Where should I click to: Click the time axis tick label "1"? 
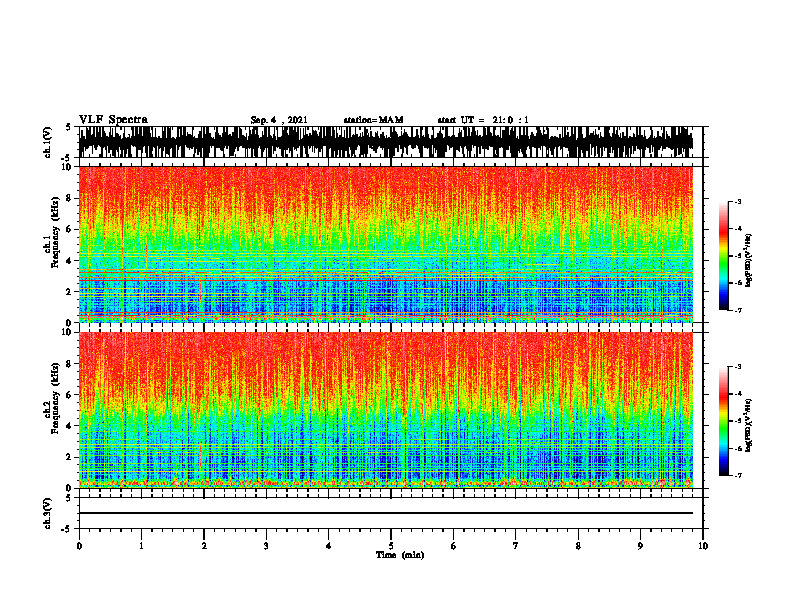pos(141,546)
